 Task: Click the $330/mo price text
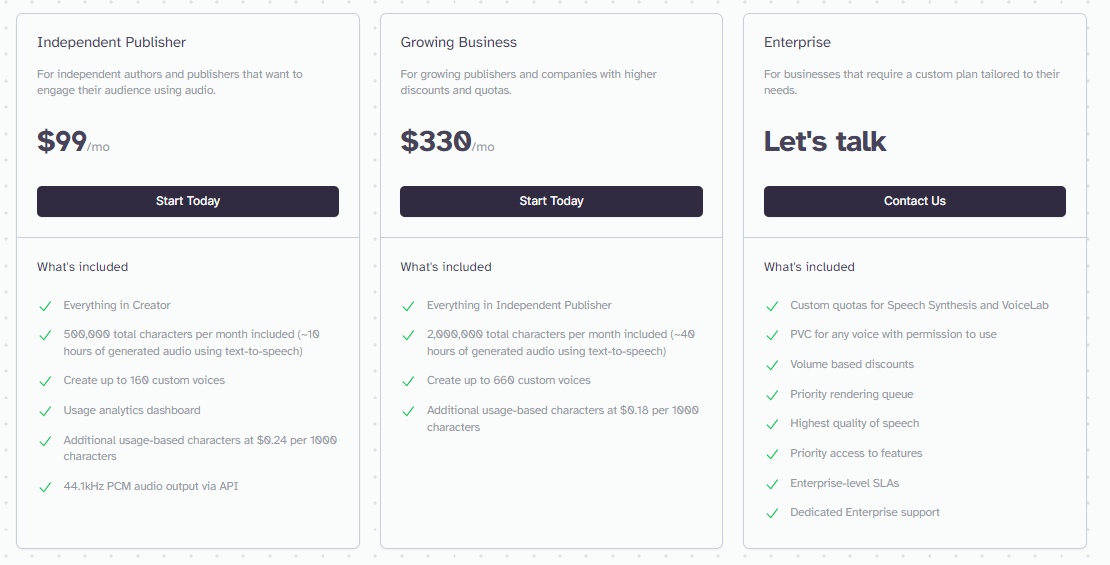pos(446,142)
